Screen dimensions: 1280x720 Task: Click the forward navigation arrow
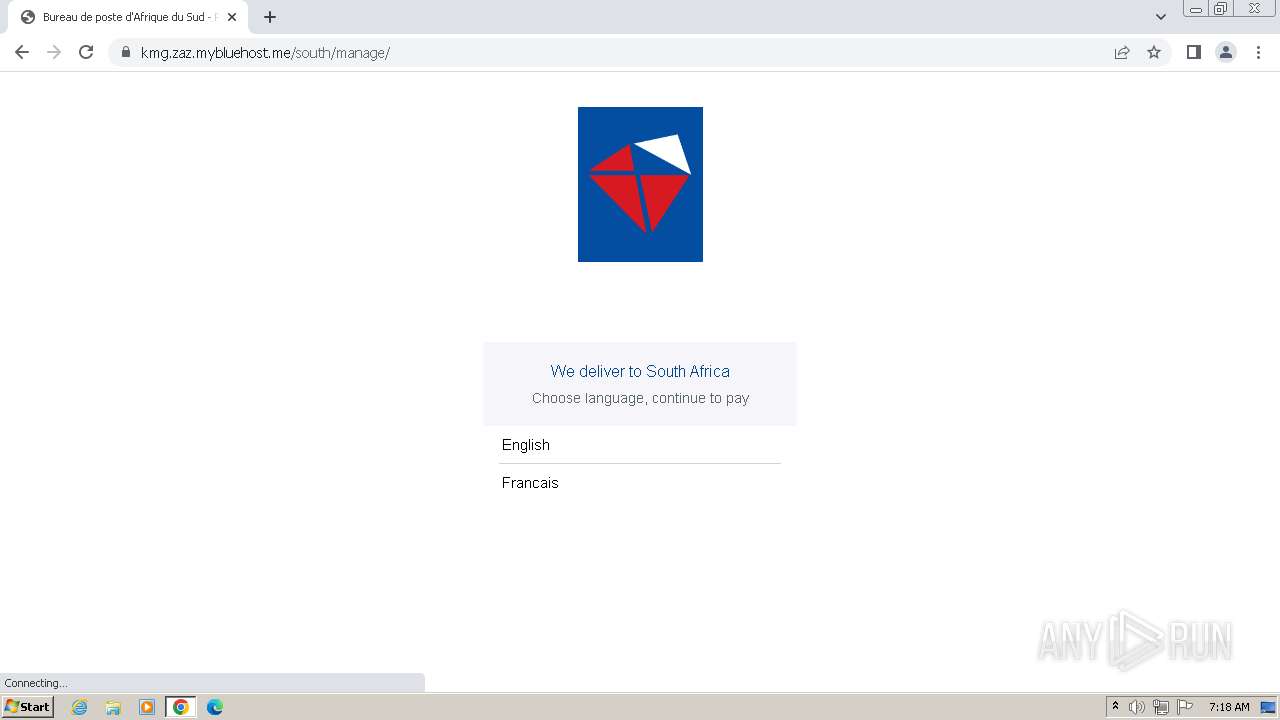pyautogui.click(x=54, y=52)
